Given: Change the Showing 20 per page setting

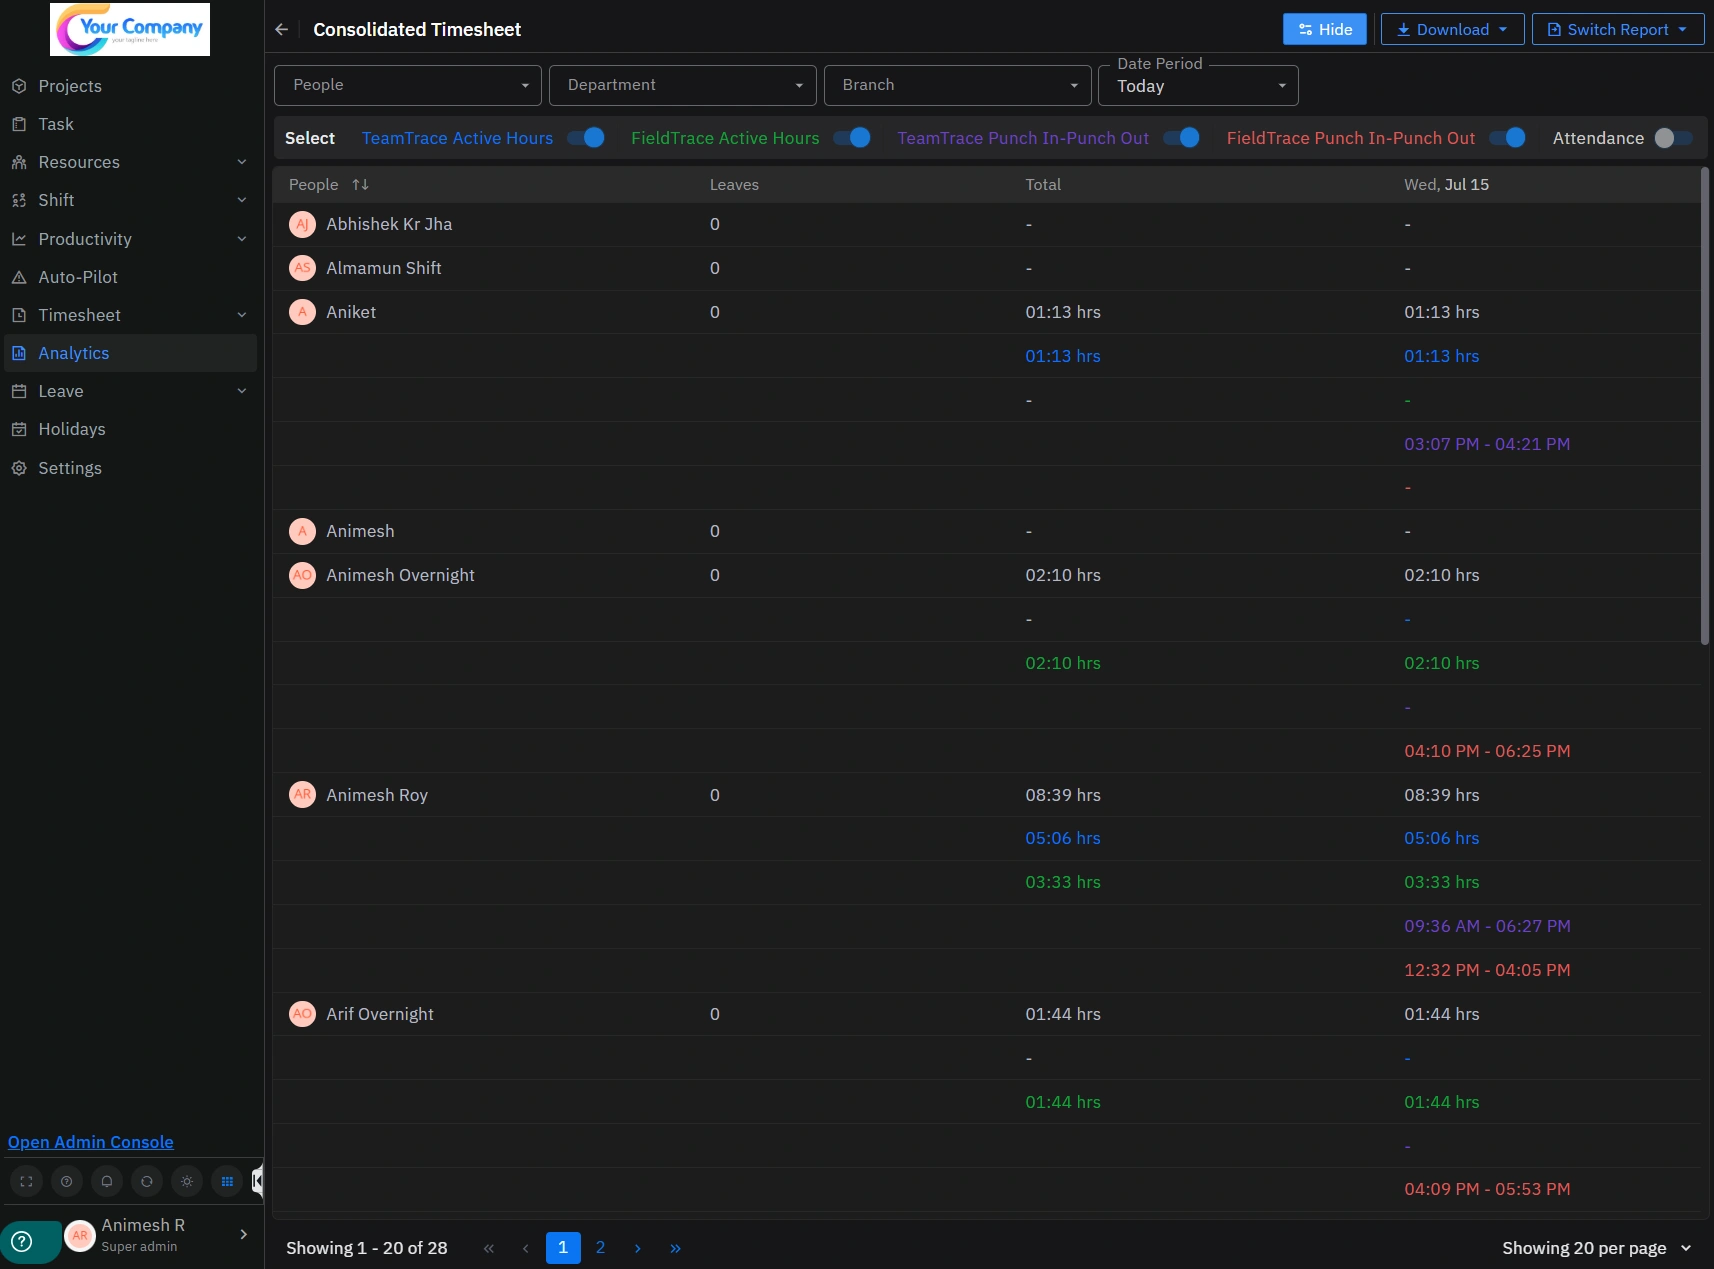Looking at the screenshot, I should pos(1597,1248).
